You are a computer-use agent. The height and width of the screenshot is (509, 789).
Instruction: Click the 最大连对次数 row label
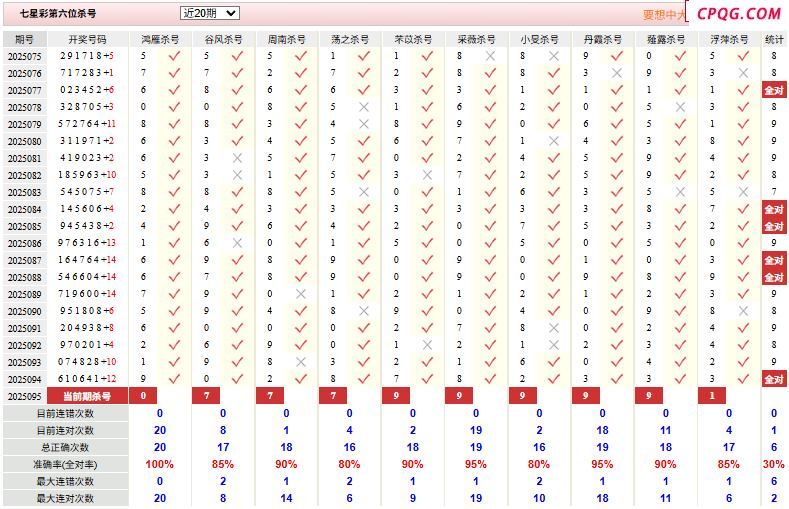65,498
